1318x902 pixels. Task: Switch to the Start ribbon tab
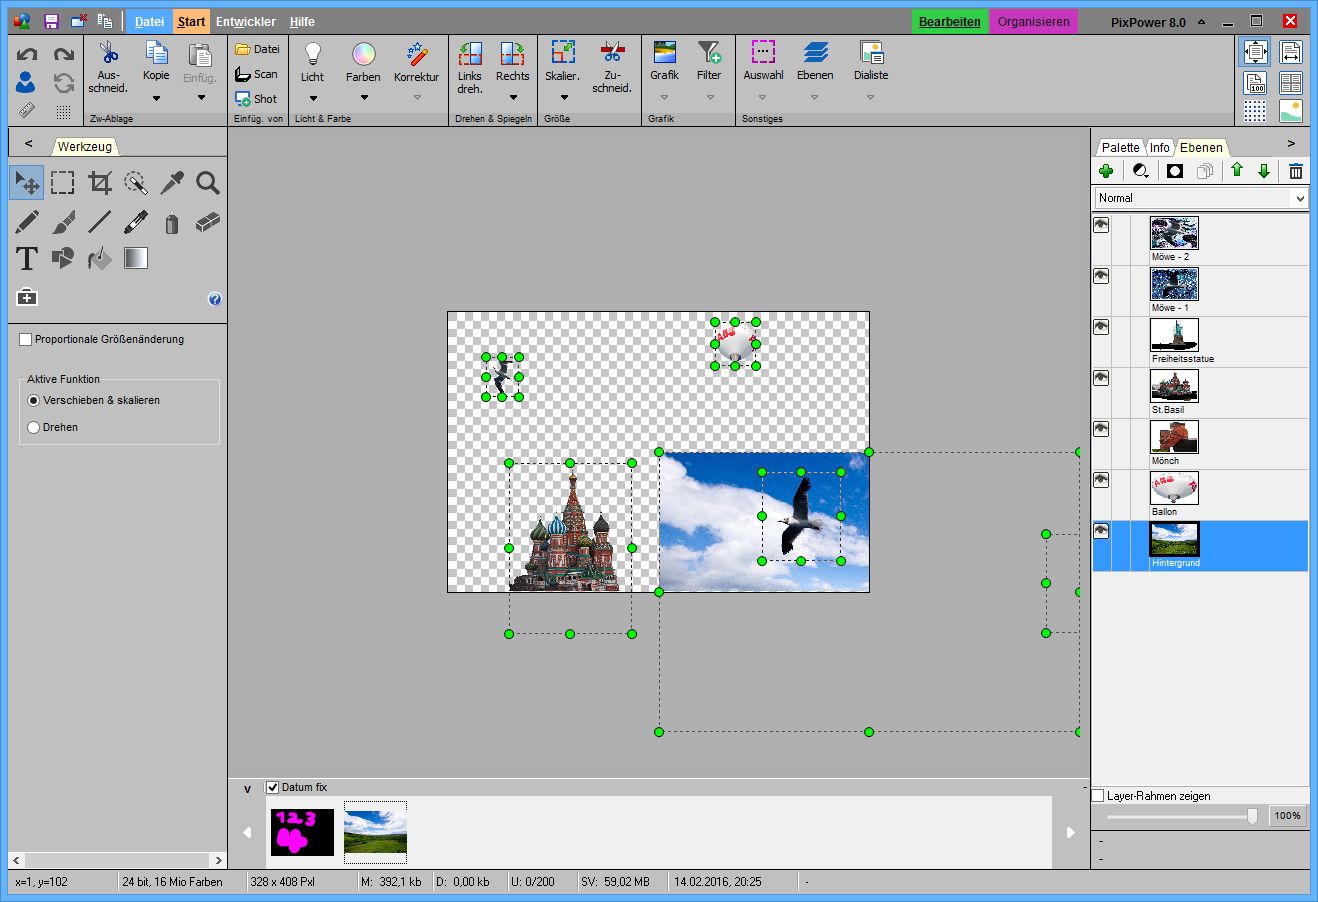(x=191, y=21)
